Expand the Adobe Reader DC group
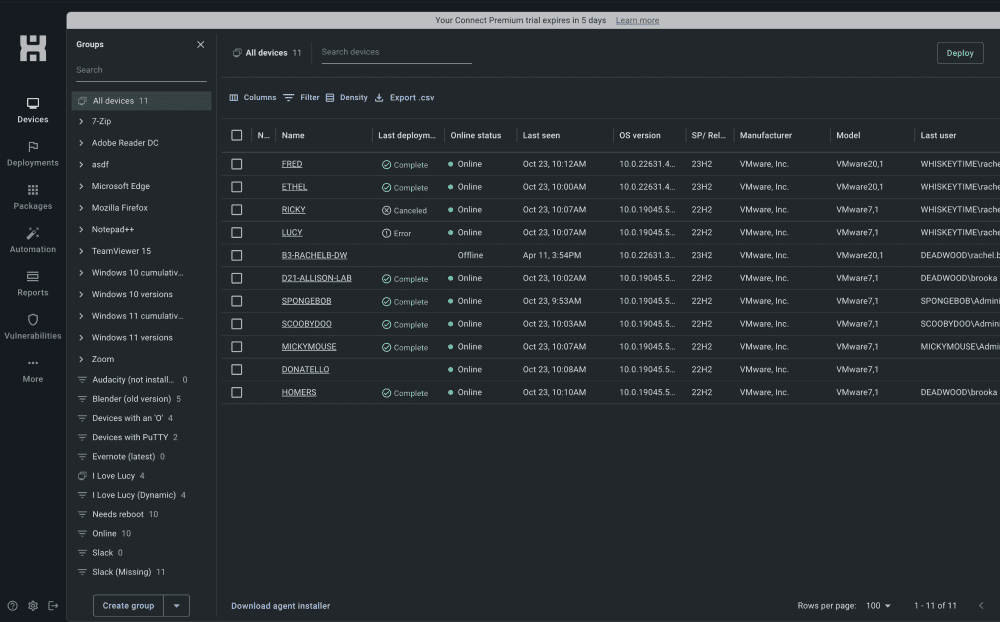Screen dimensions: 1000x622 tap(81, 143)
